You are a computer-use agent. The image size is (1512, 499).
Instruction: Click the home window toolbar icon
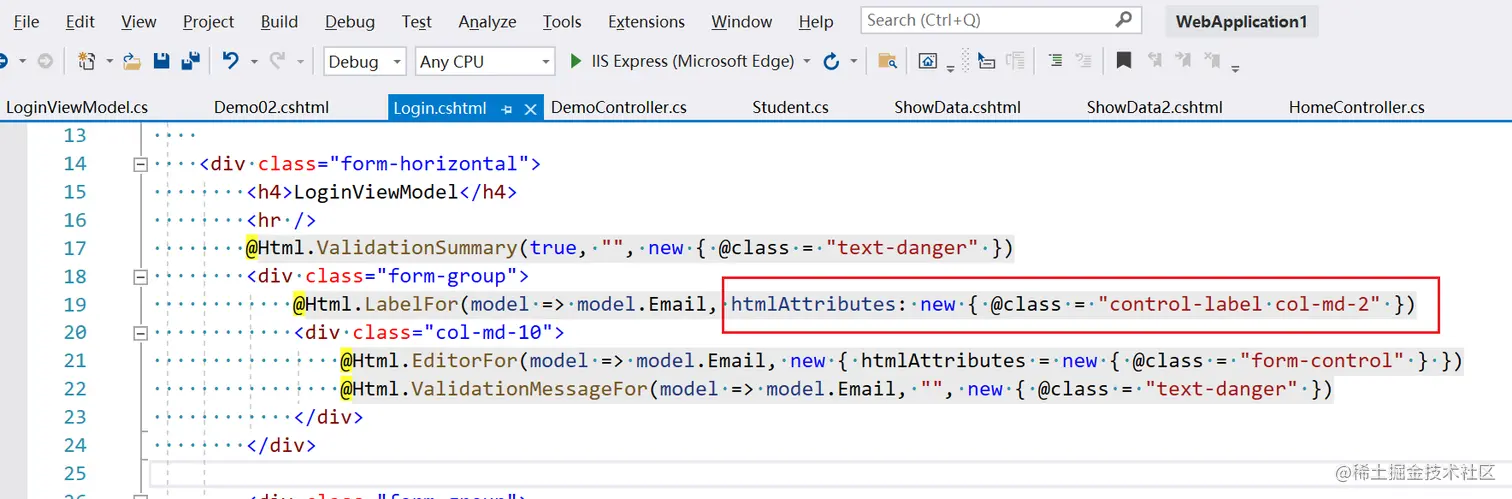[x=928, y=61]
